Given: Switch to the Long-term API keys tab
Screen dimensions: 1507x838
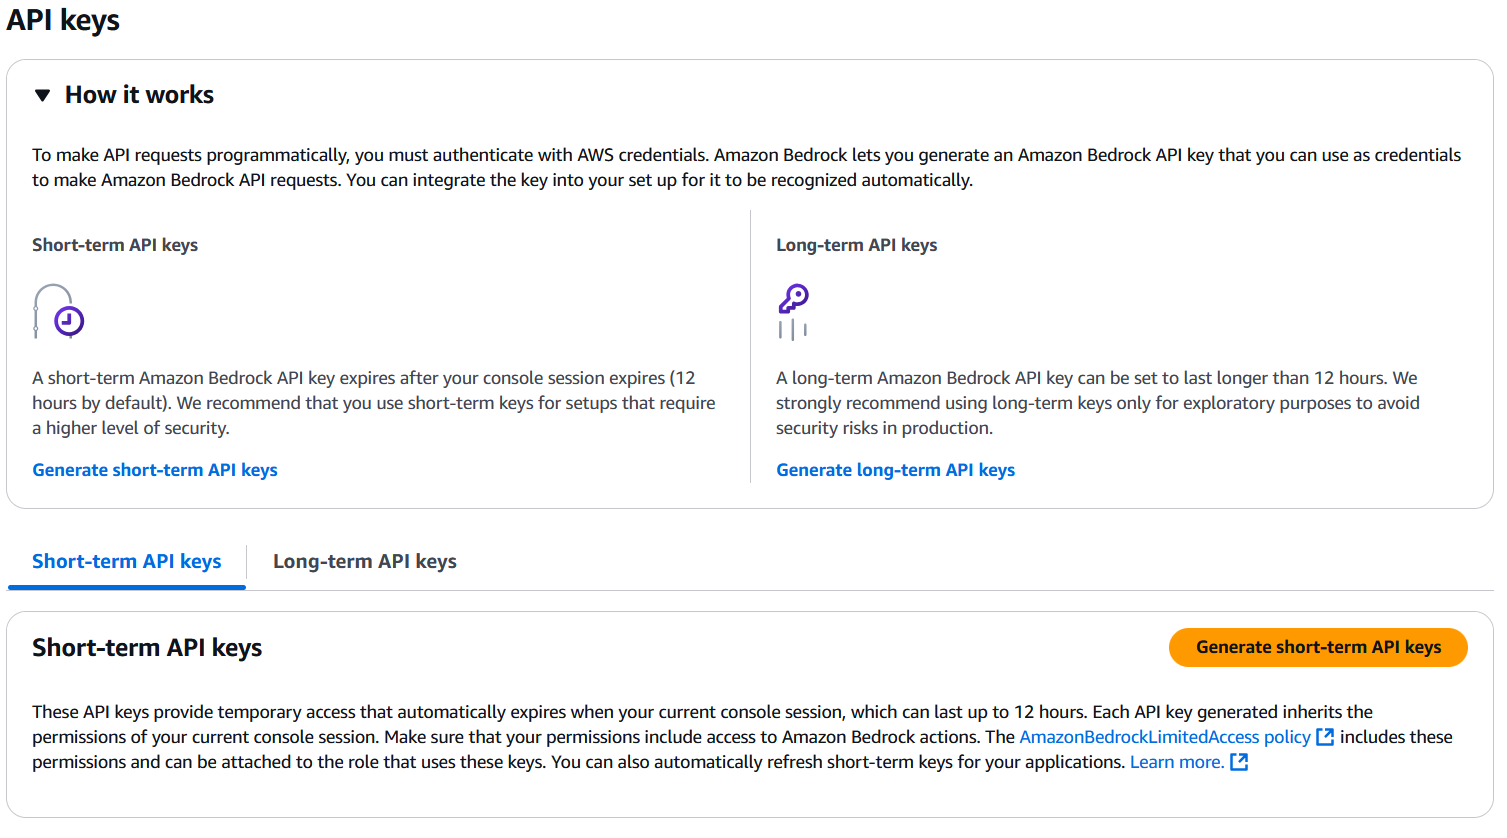Looking at the screenshot, I should [x=364, y=561].
